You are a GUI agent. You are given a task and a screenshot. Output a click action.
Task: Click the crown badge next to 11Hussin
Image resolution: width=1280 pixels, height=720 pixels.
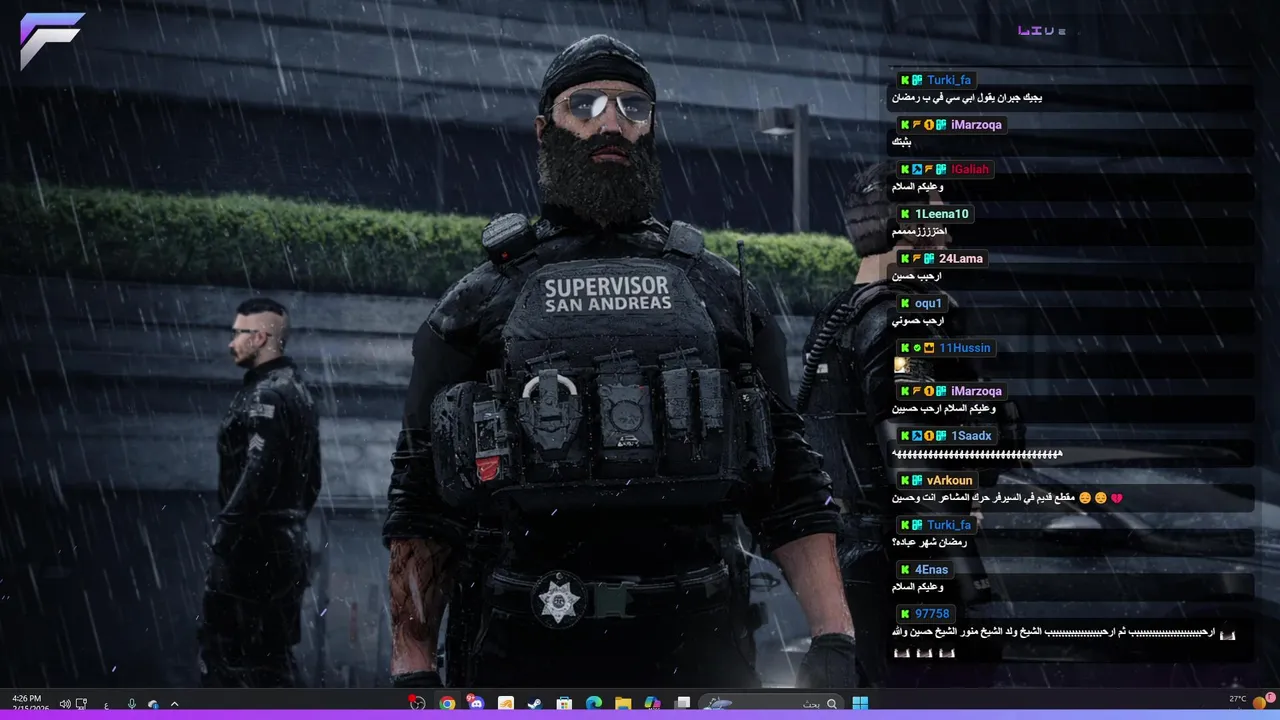coord(929,348)
